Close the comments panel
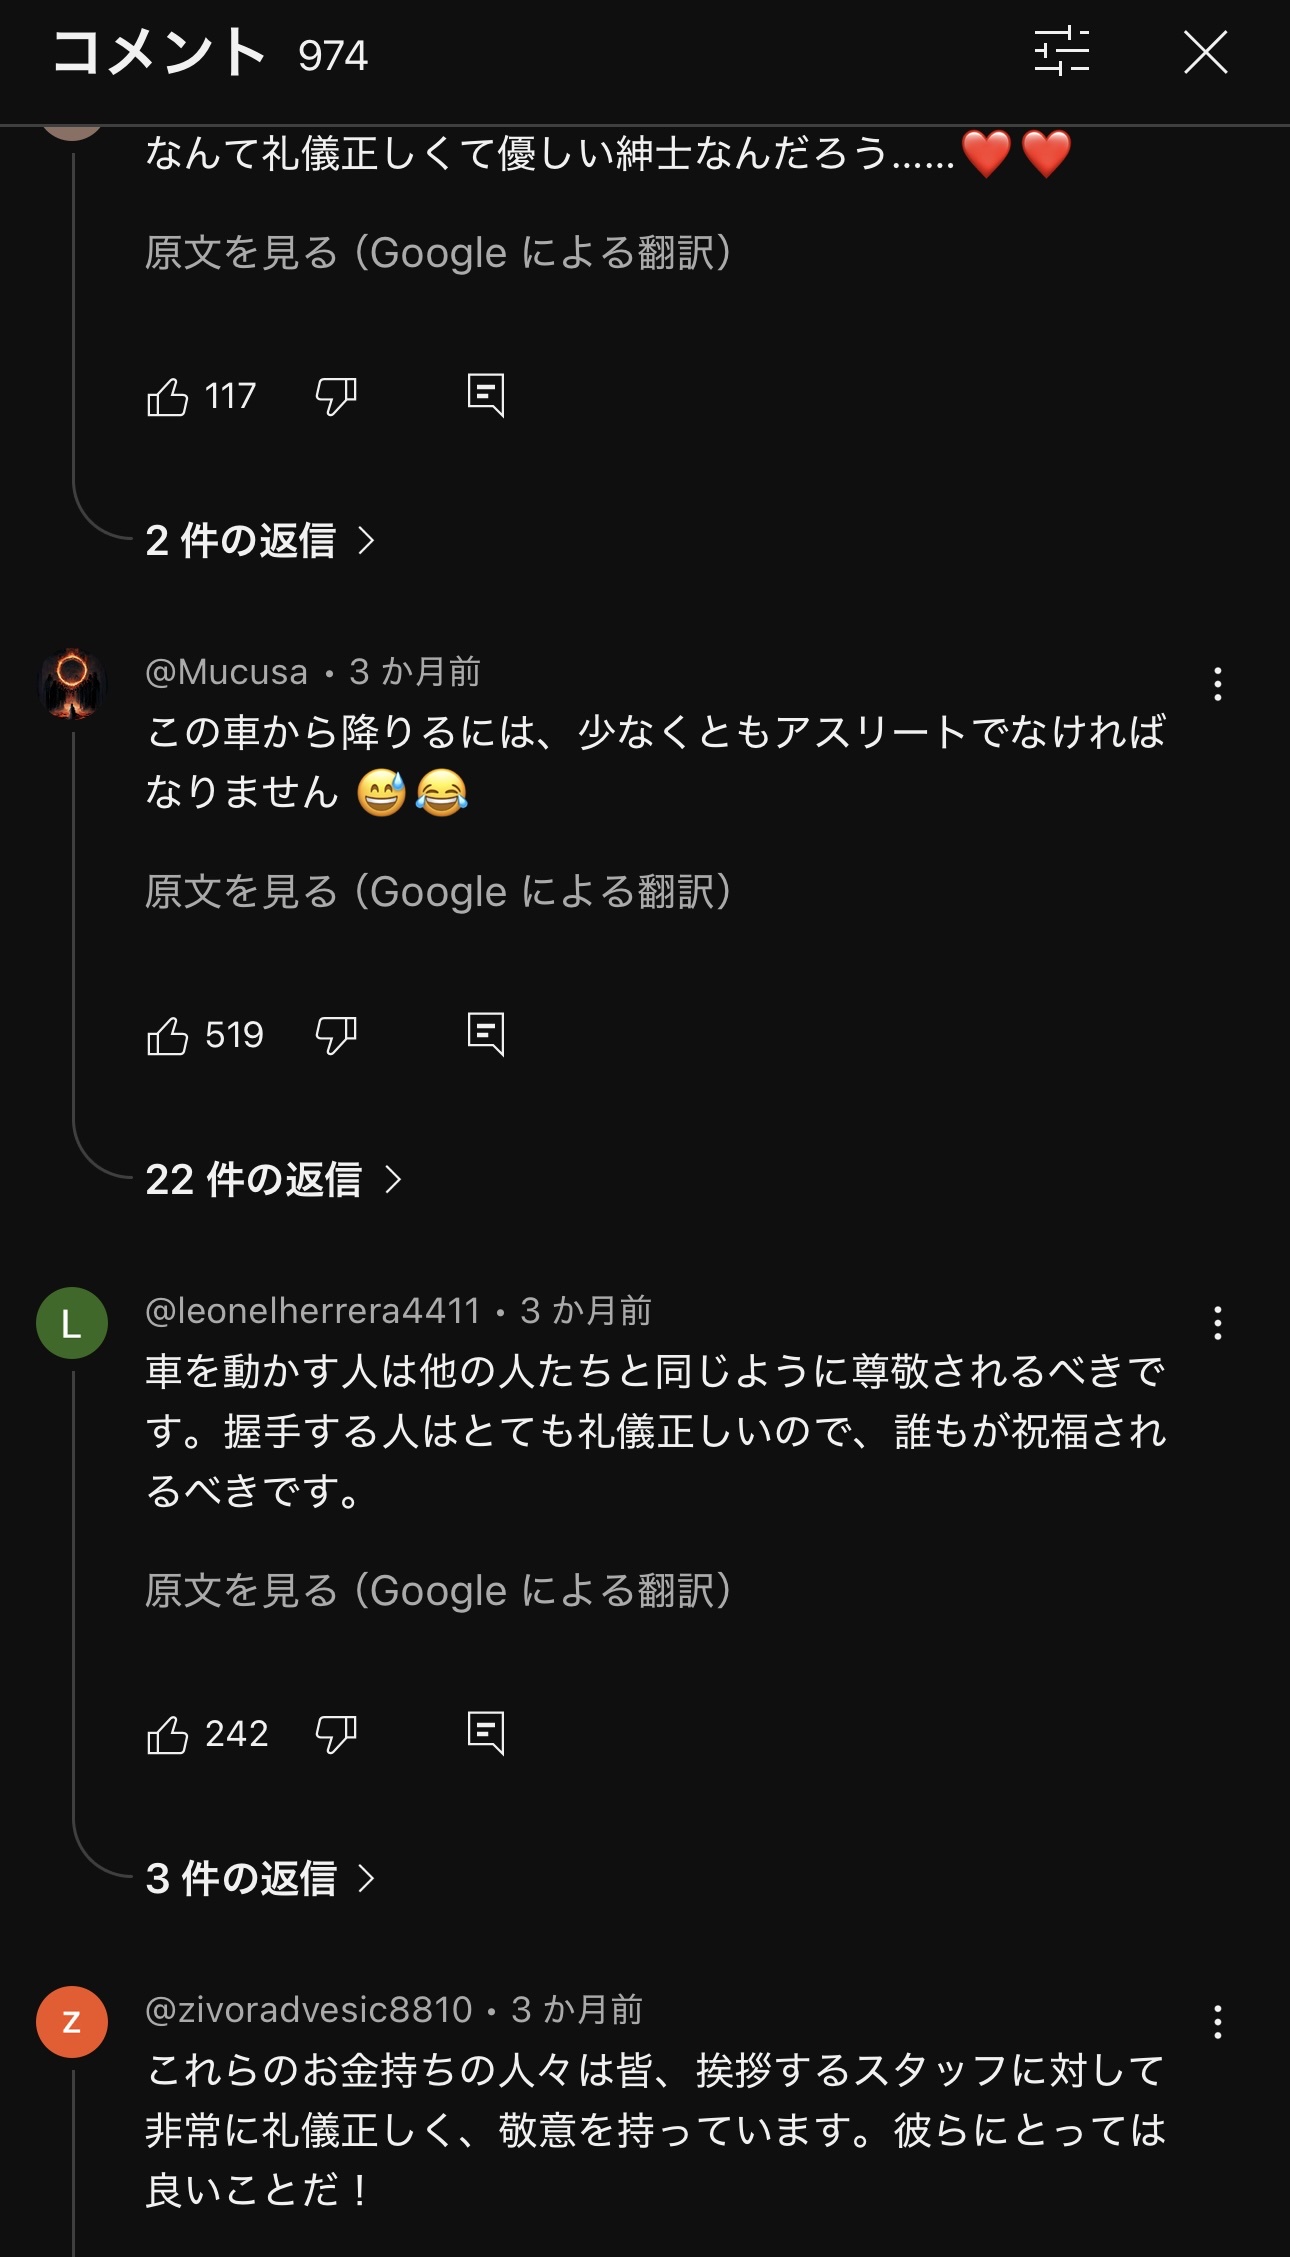The width and height of the screenshot is (1290, 2257). [x=1205, y=52]
